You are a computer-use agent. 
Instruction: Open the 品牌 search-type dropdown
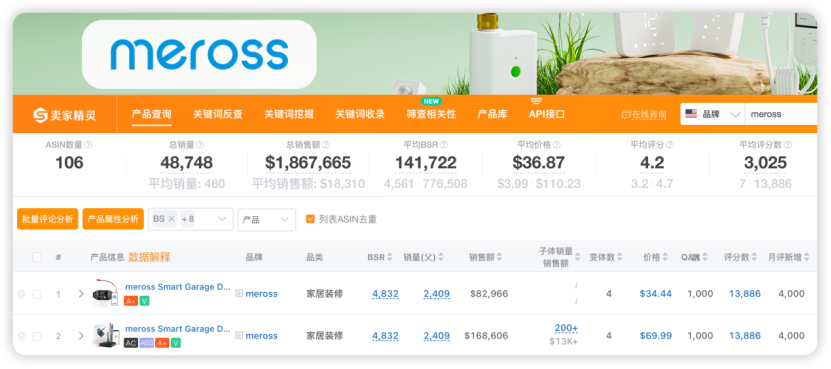coord(713,114)
